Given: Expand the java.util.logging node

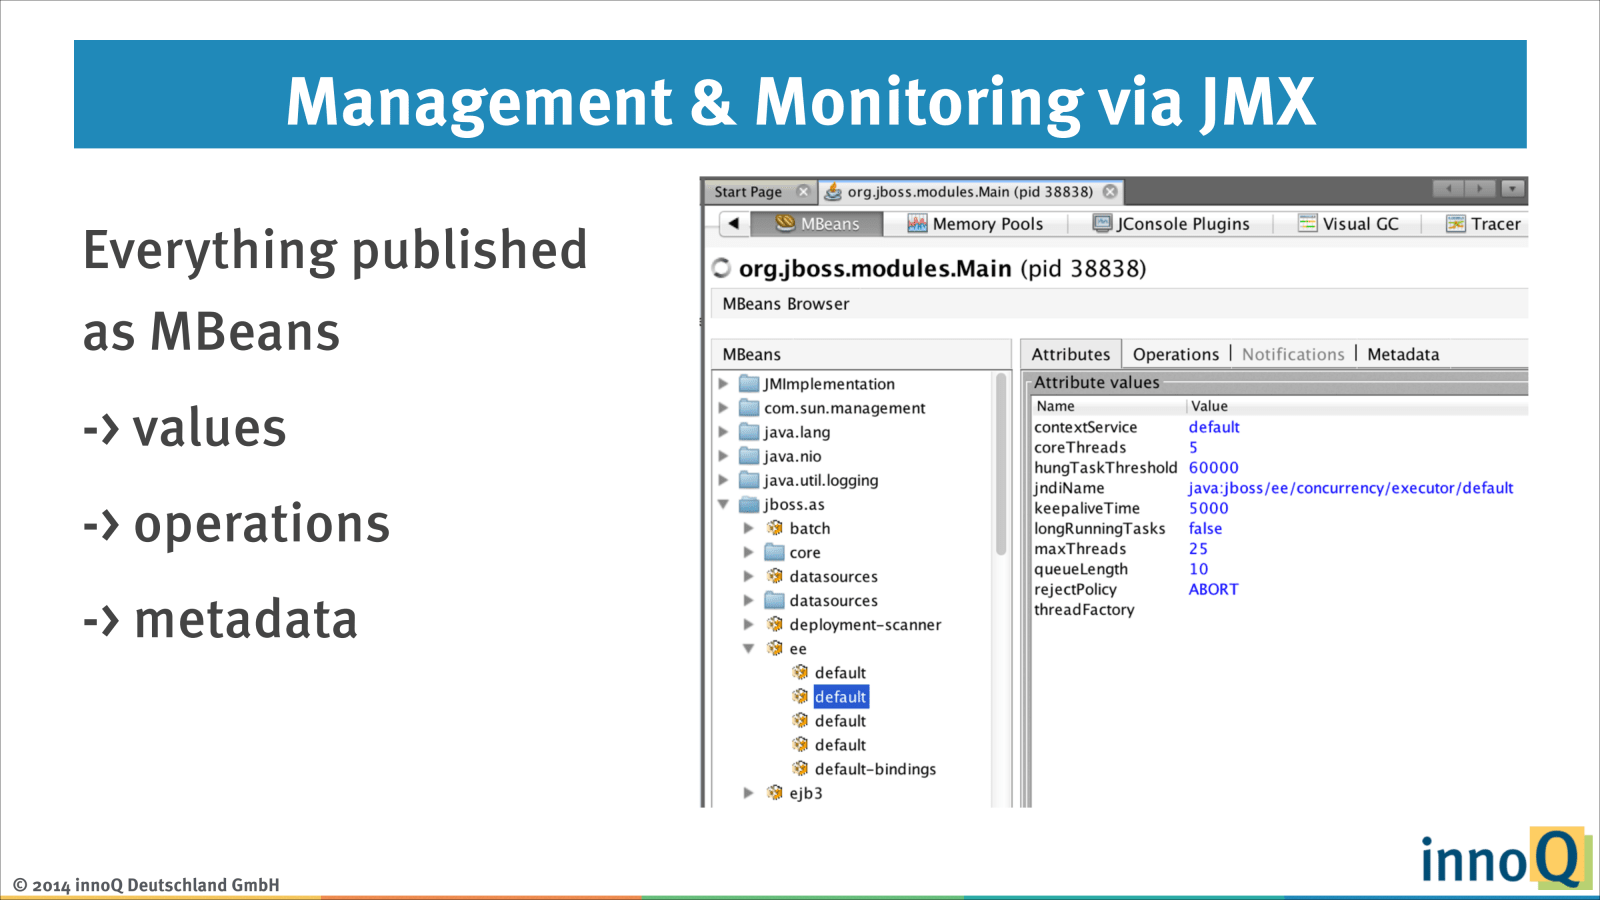Looking at the screenshot, I should tap(723, 480).
